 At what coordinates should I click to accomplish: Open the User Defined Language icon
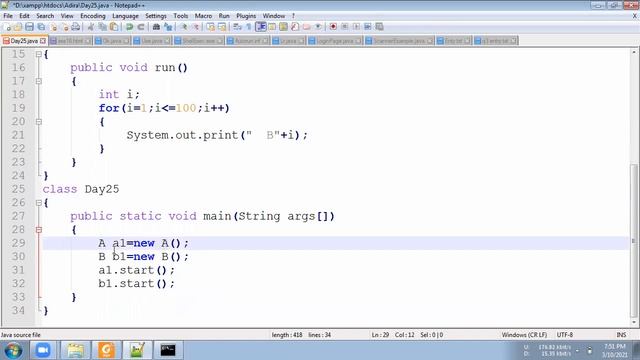(272, 27)
